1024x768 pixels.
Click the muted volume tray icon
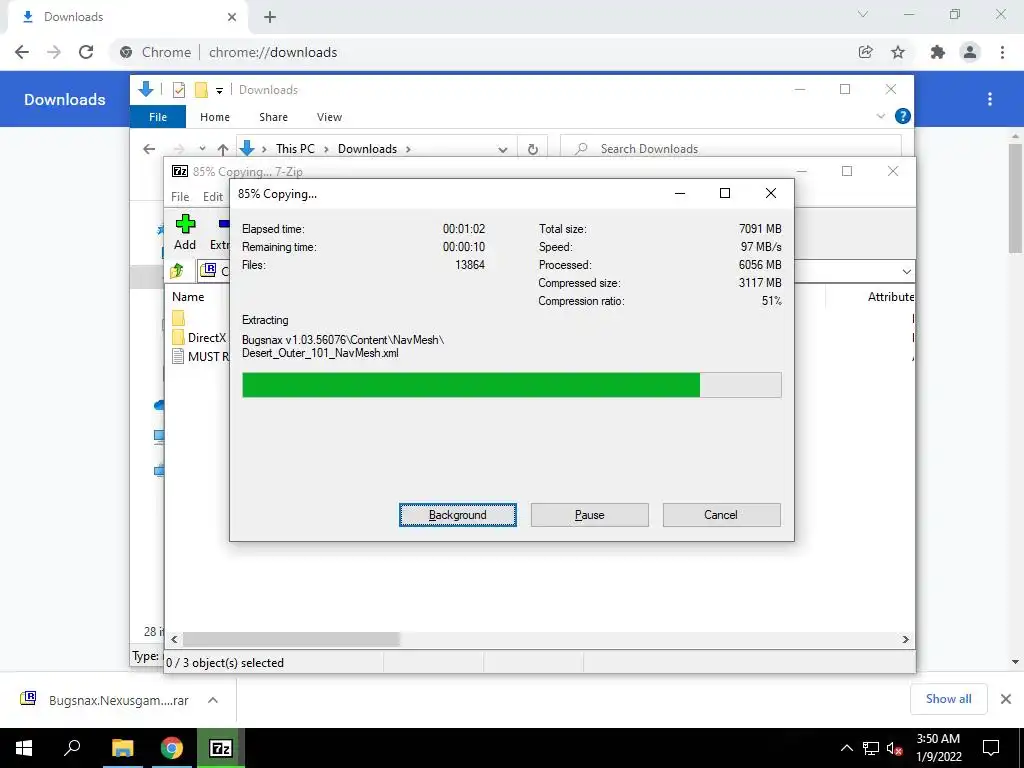[893, 748]
